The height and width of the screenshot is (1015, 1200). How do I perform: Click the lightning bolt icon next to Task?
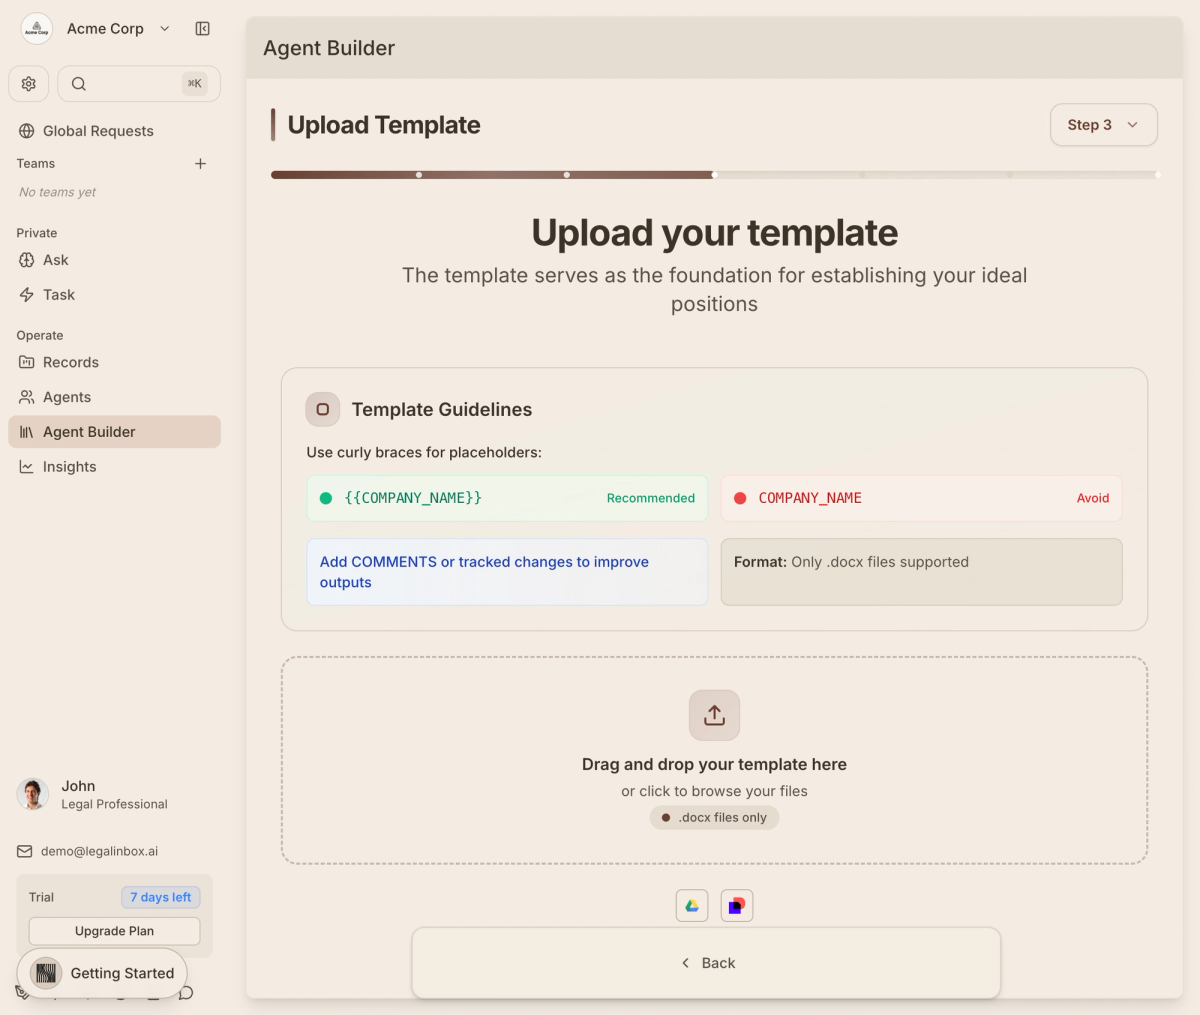click(27, 295)
